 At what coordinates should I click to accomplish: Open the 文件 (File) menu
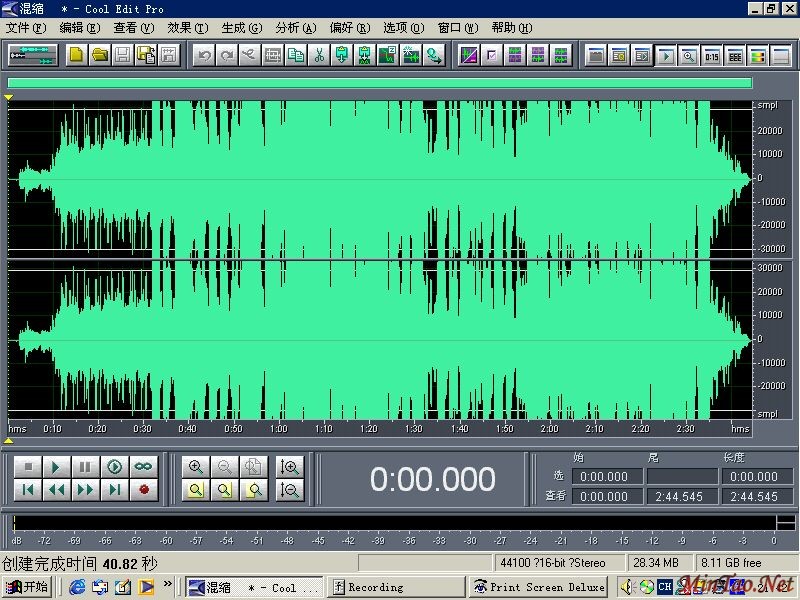click(x=25, y=28)
